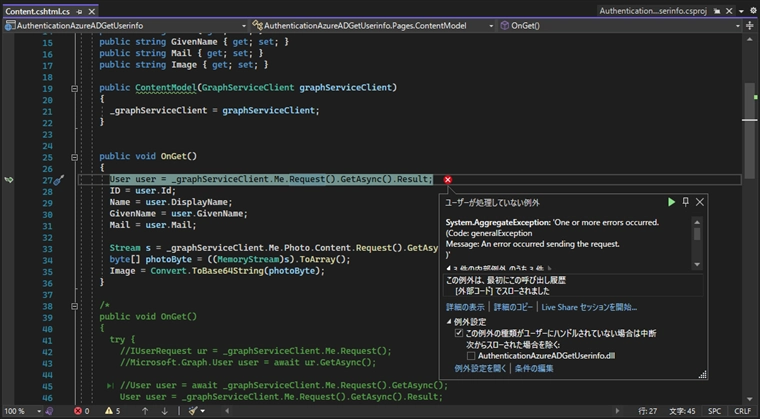Go to next issue with down arrow
Viewport: 760px width, 419px height.
[x=164, y=411]
